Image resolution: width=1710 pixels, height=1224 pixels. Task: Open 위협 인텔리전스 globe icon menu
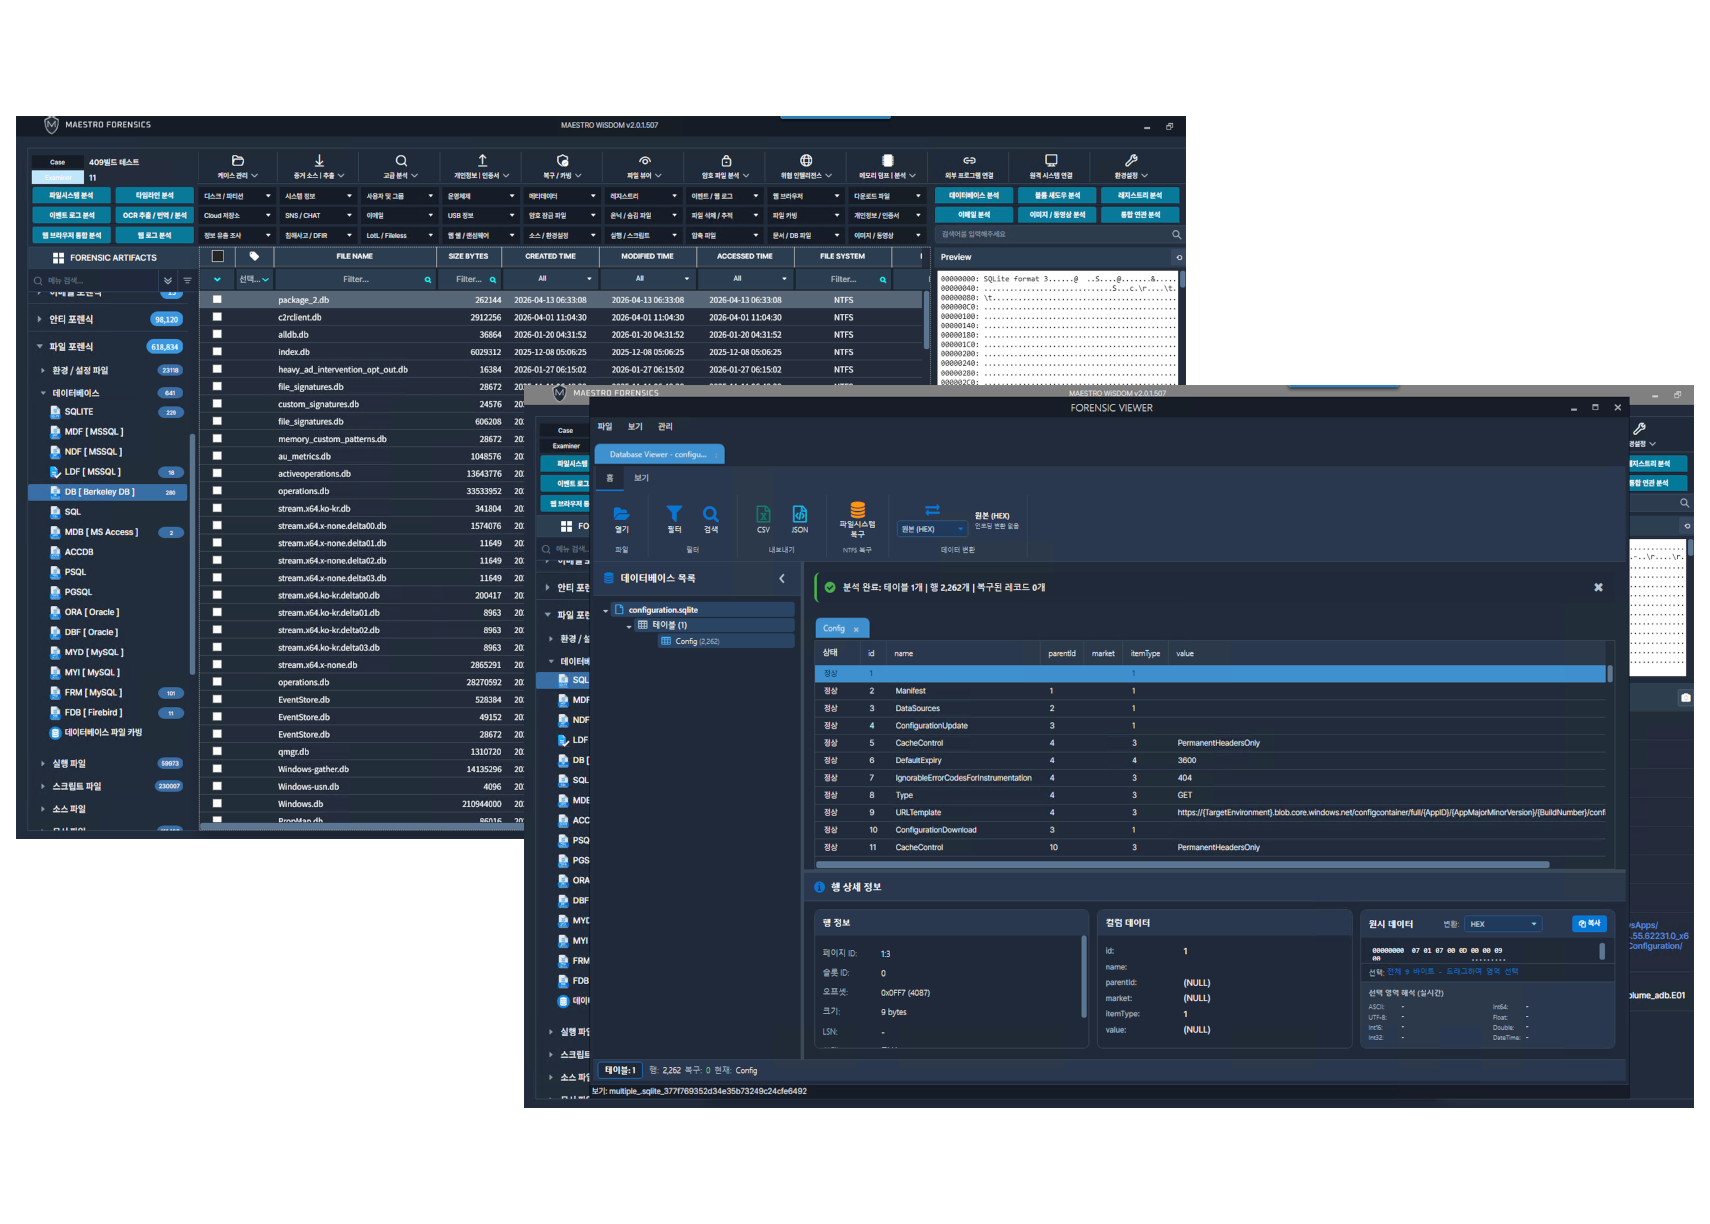coord(806,160)
